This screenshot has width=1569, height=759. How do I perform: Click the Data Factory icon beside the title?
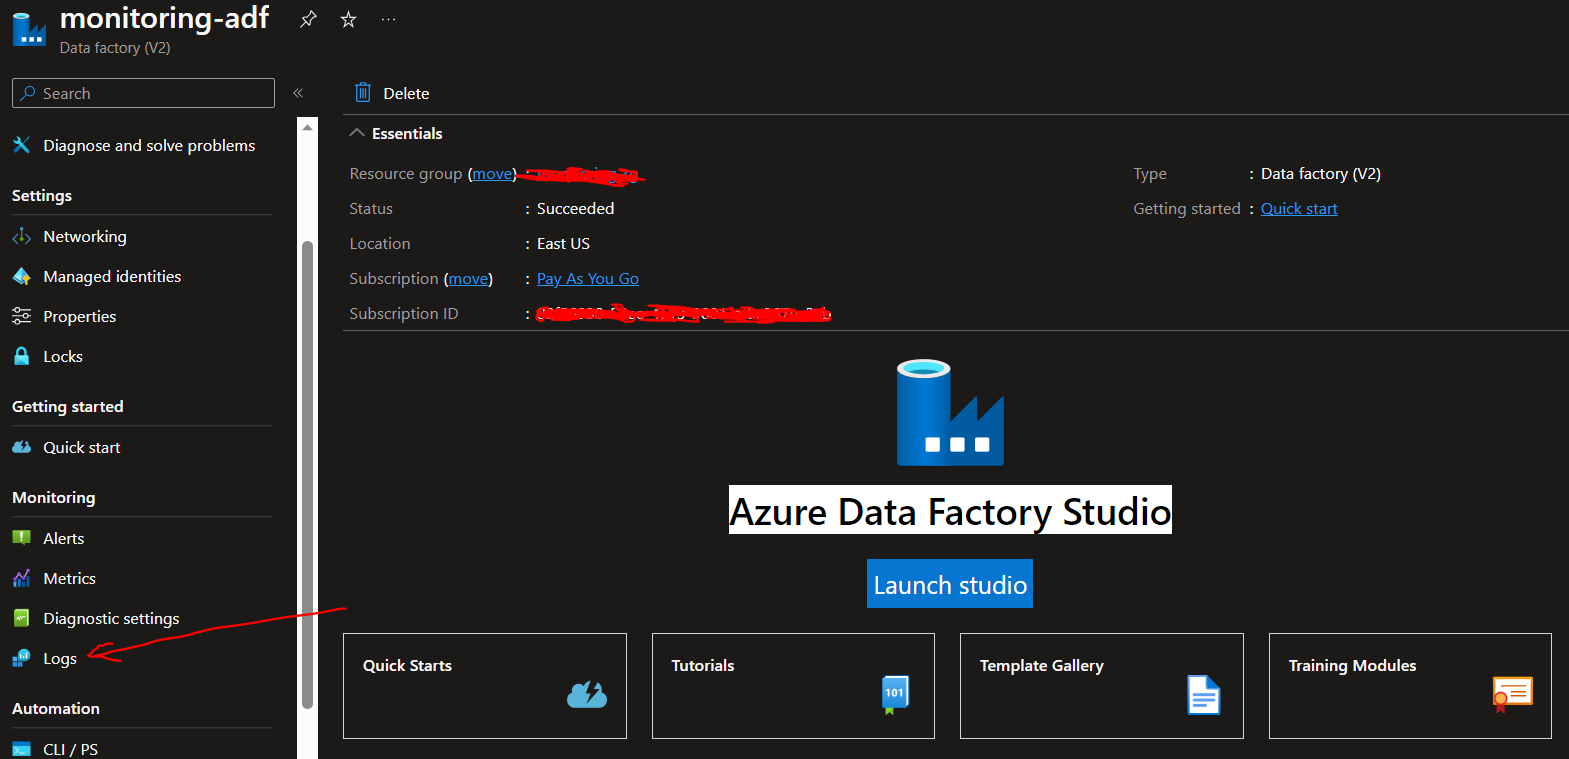(29, 29)
